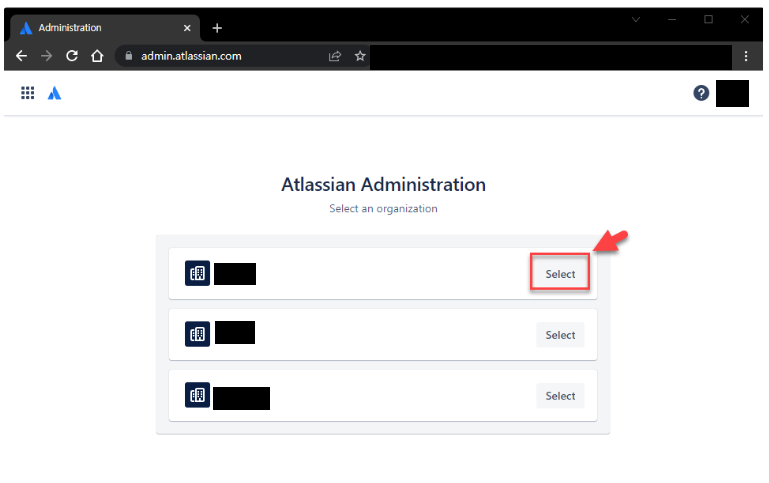Viewport: 769px width, 483px height.
Task: Go back with the browser back arrow
Action: [21, 56]
